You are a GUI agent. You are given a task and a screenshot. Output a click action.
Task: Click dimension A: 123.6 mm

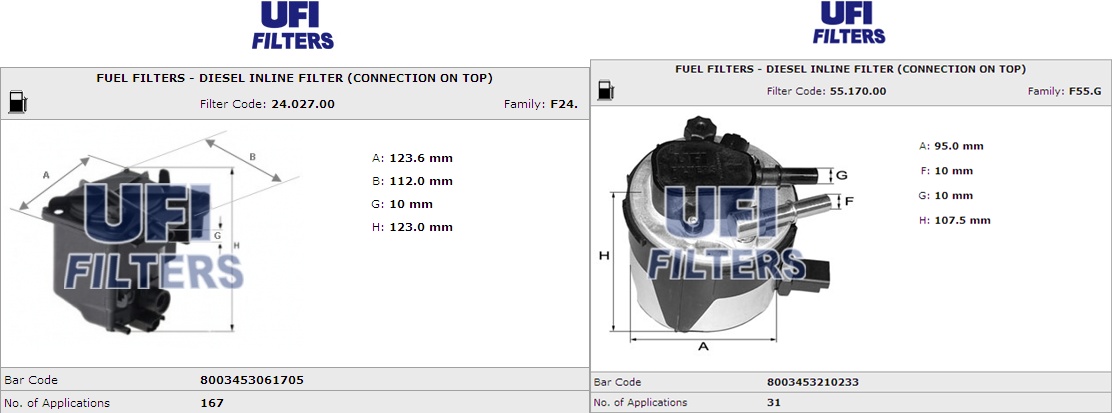(412, 158)
